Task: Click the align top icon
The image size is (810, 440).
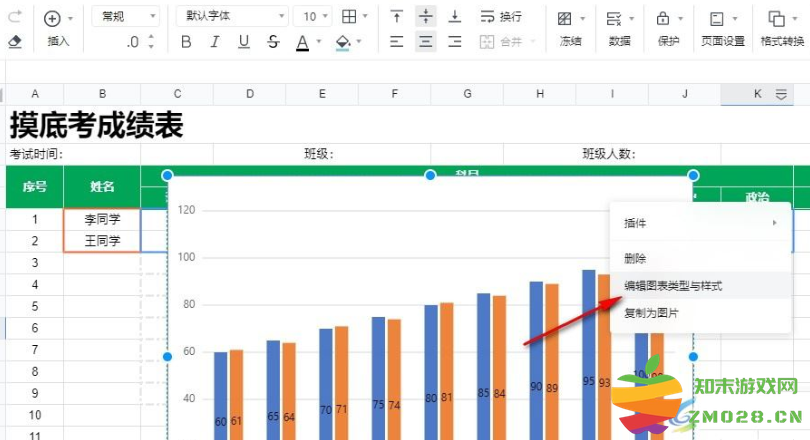Action: click(397, 17)
